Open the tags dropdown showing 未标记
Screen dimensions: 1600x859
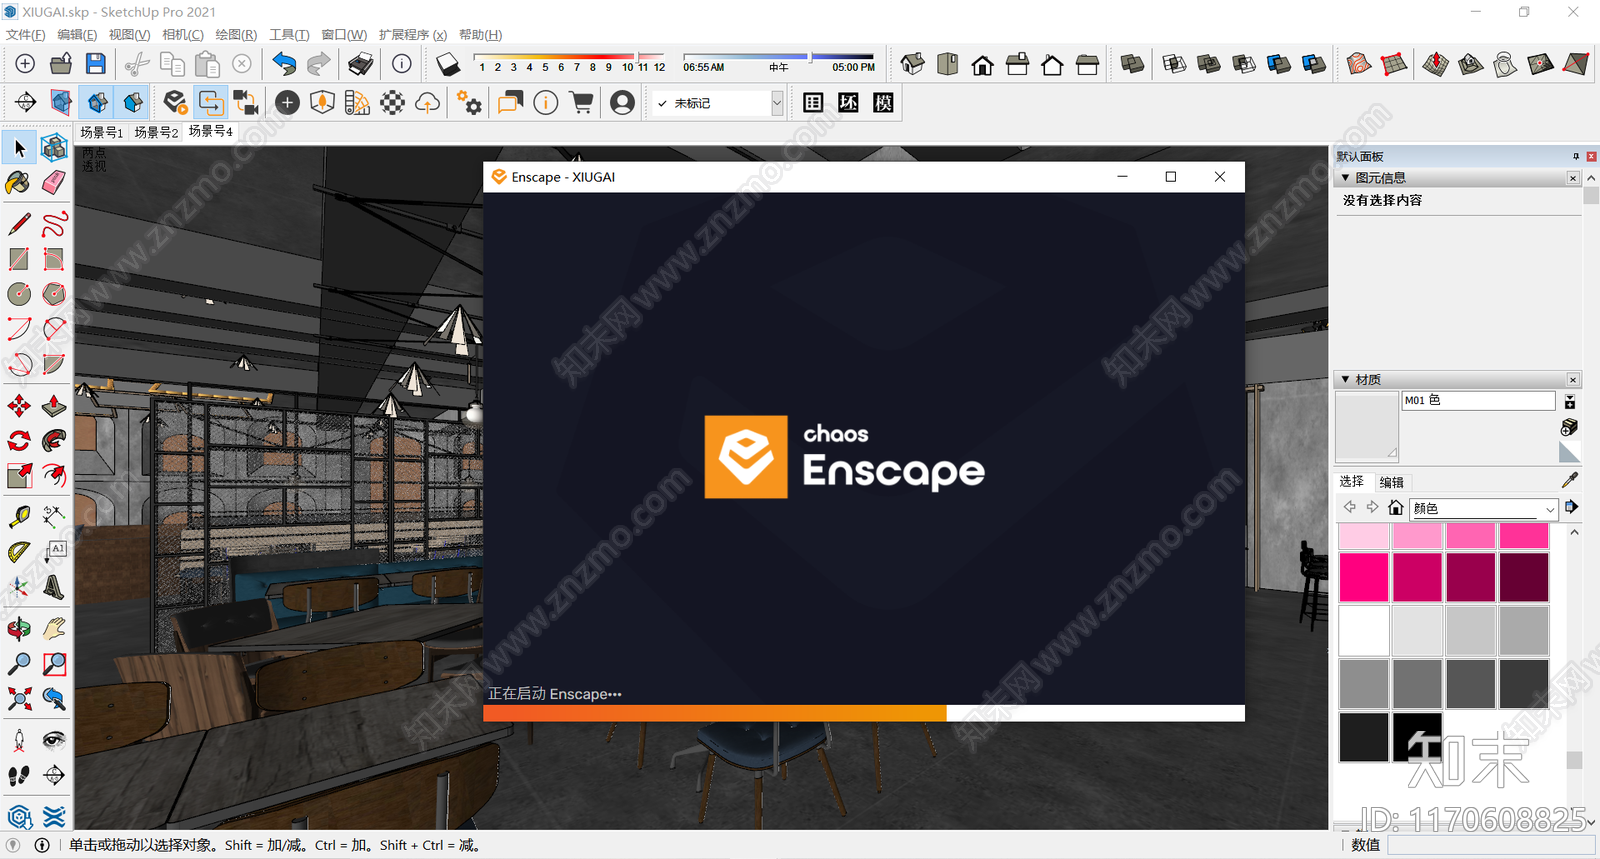point(718,103)
